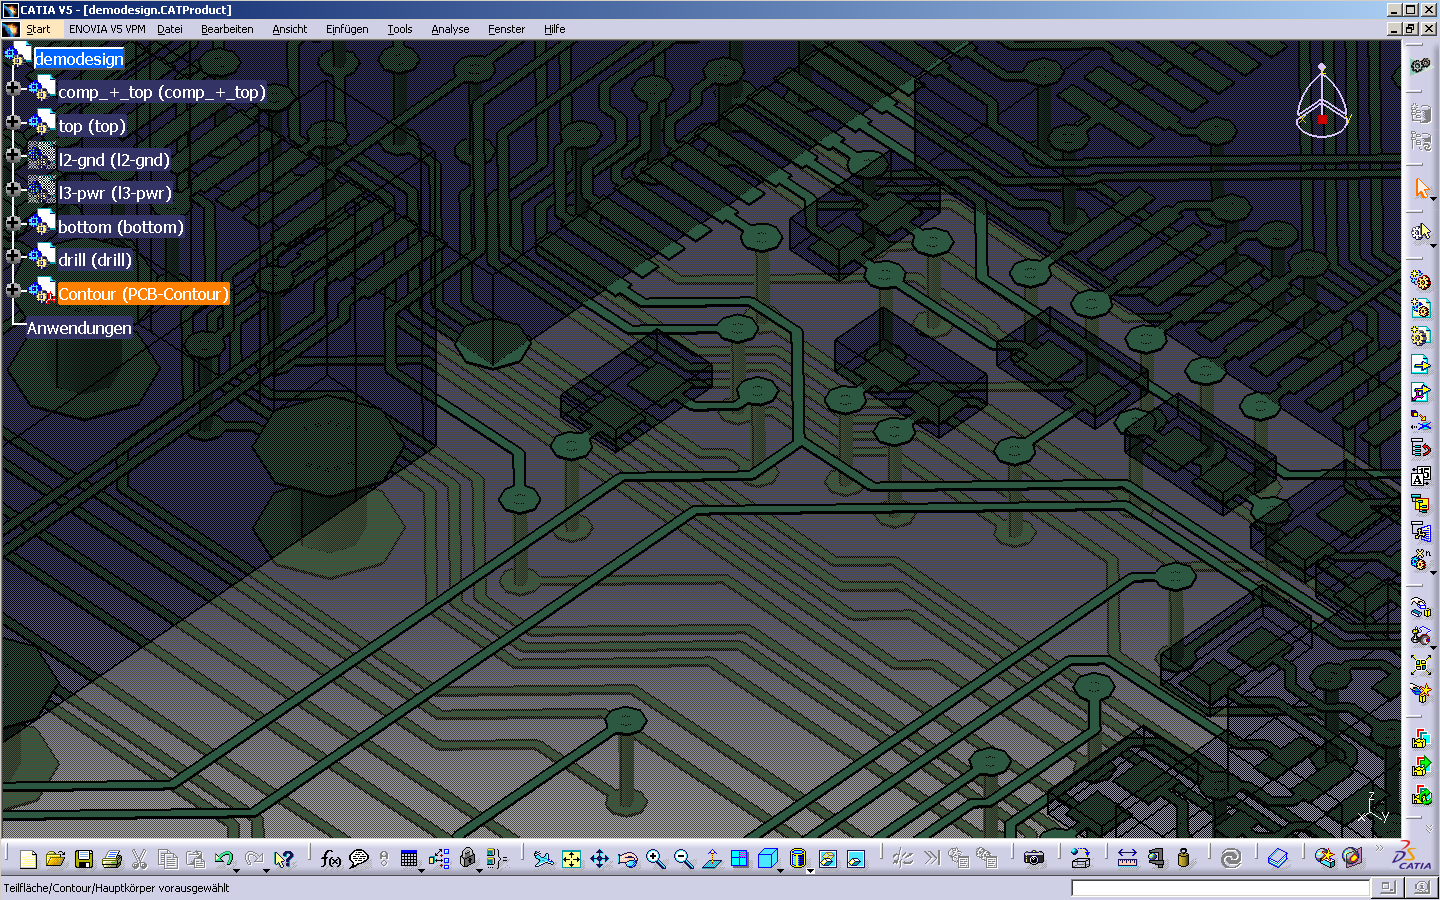Expand the Contour (PCB-Contour) node

tap(13, 290)
